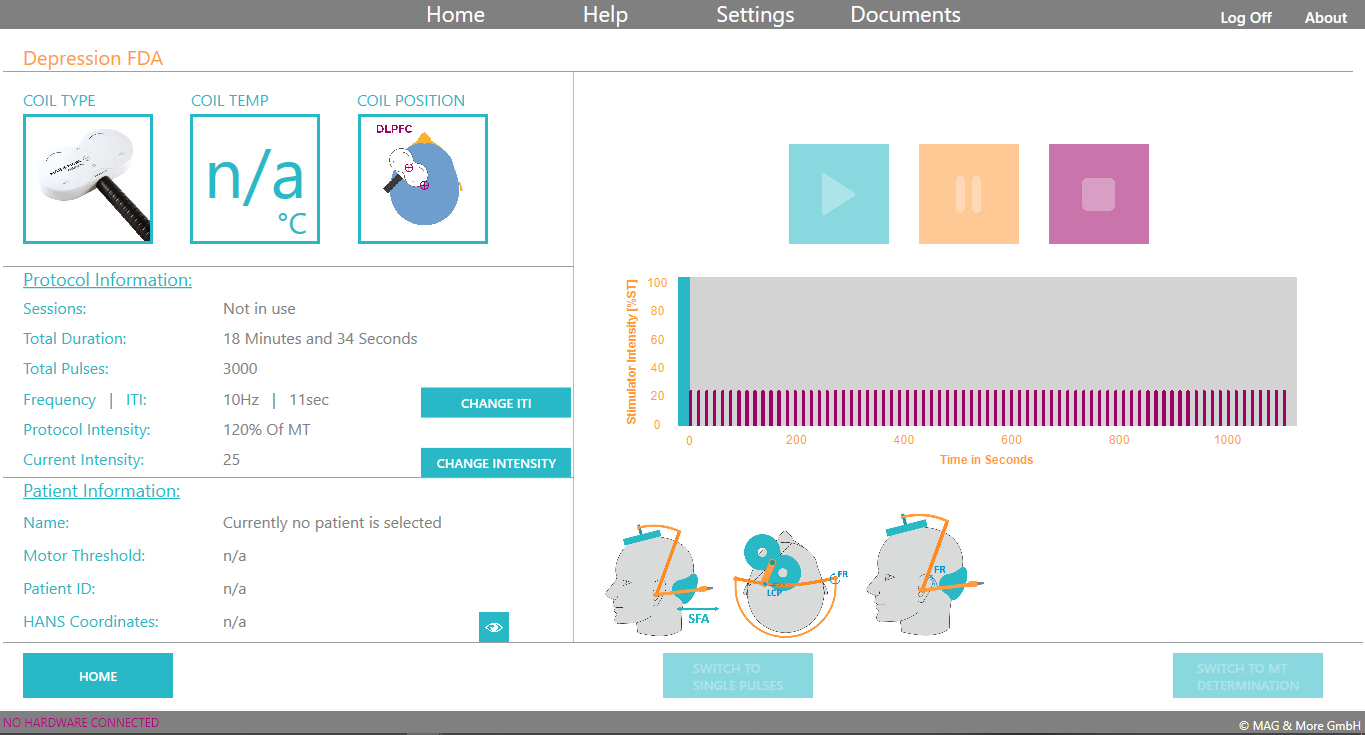Viewport: 1365px width, 735px height.
Task: Open the Documents menu
Action: pyautogui.click(x=905, y=15)
